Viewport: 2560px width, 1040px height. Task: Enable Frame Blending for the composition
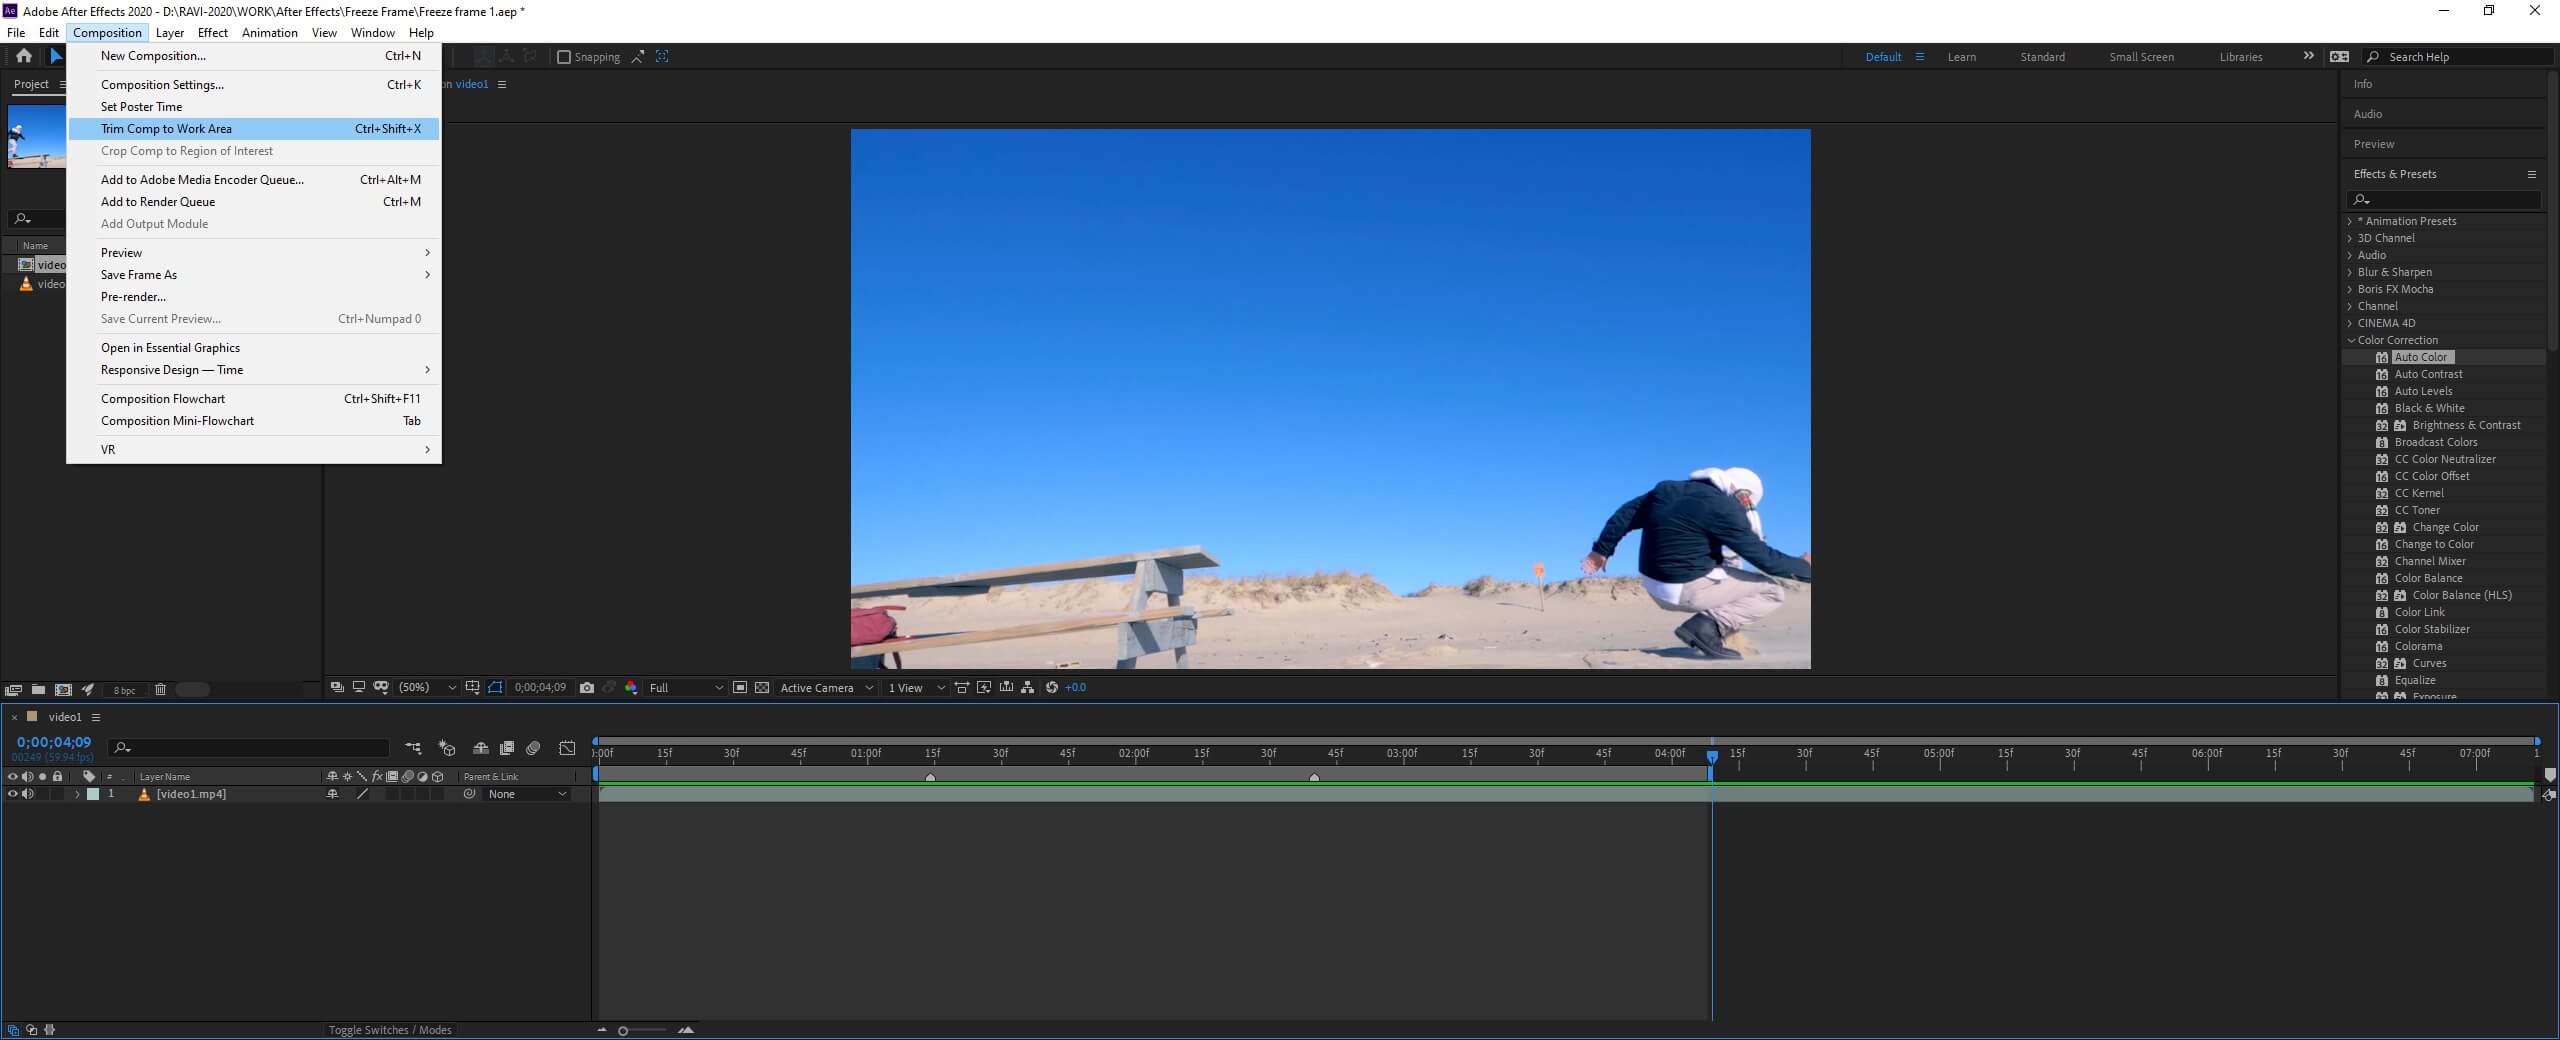coord(506,748)
